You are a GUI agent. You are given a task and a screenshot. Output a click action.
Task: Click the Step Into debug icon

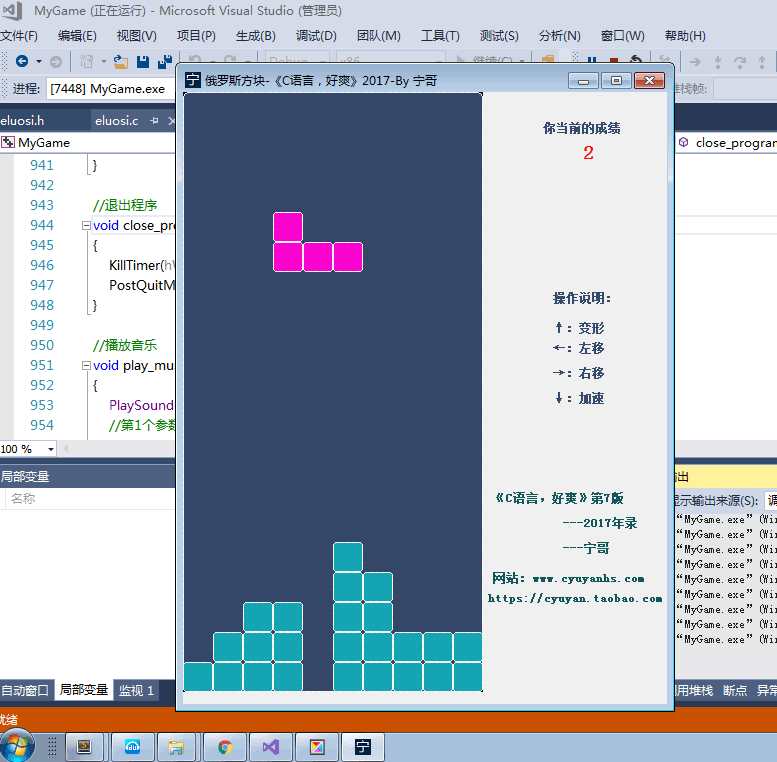(718, 62)
